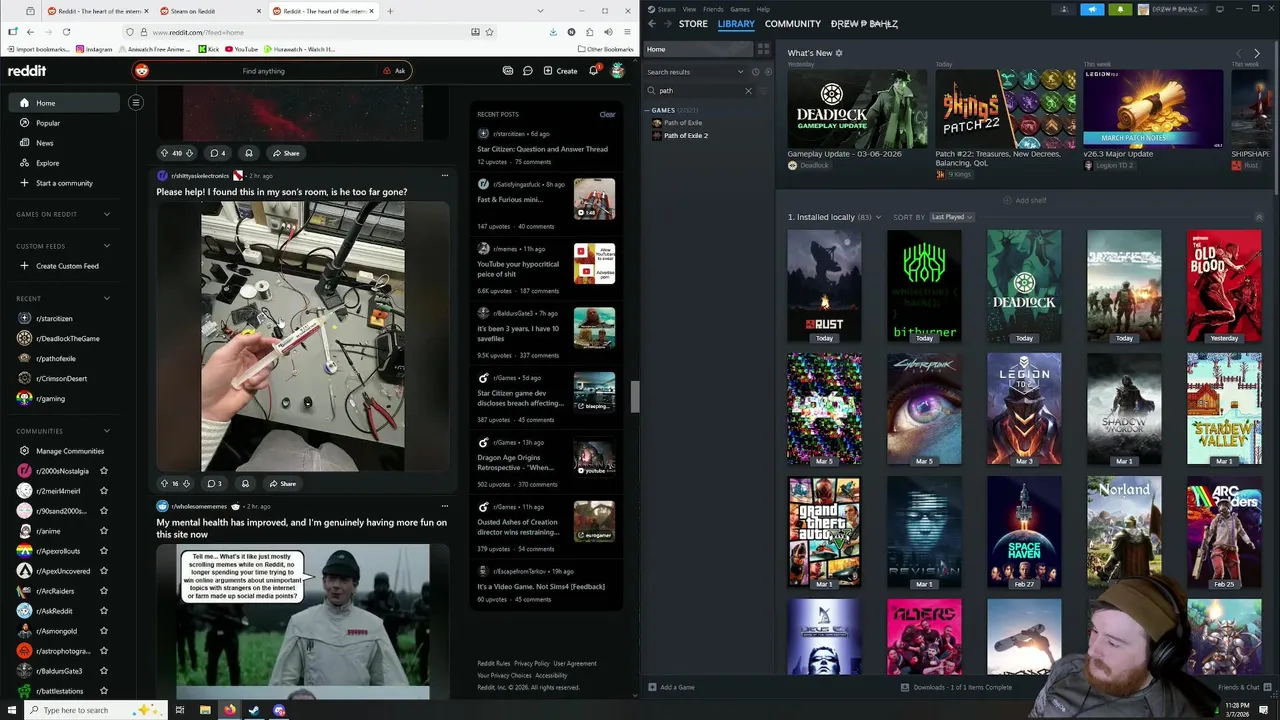Bookmark this page with Firefox star
Image resolution: width=1280 pixels, height=720 pixels.
pos(489,32)
